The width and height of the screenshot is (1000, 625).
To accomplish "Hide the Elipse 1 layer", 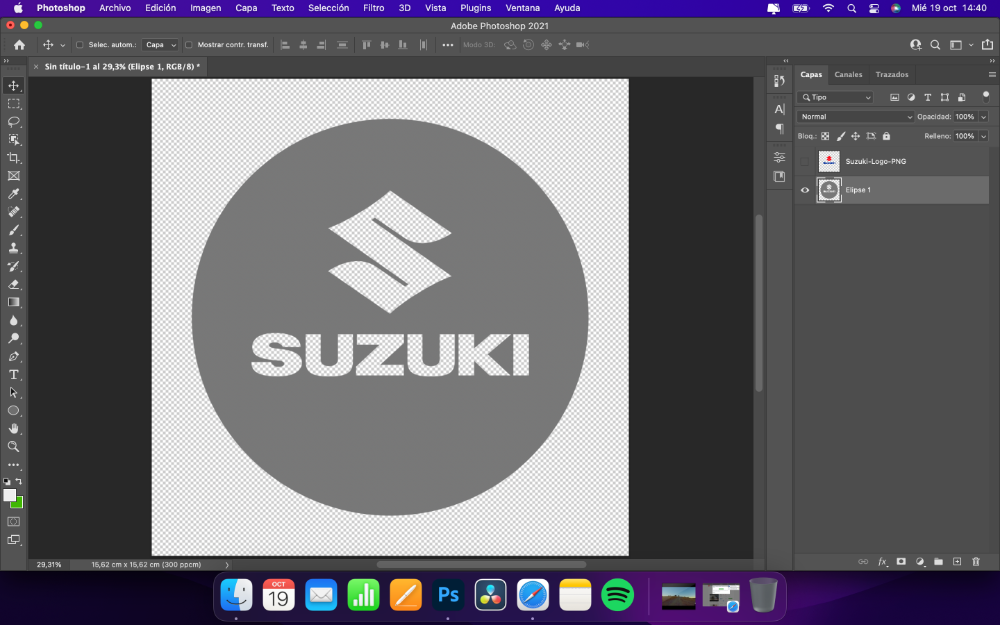I will tap(805, 190).
